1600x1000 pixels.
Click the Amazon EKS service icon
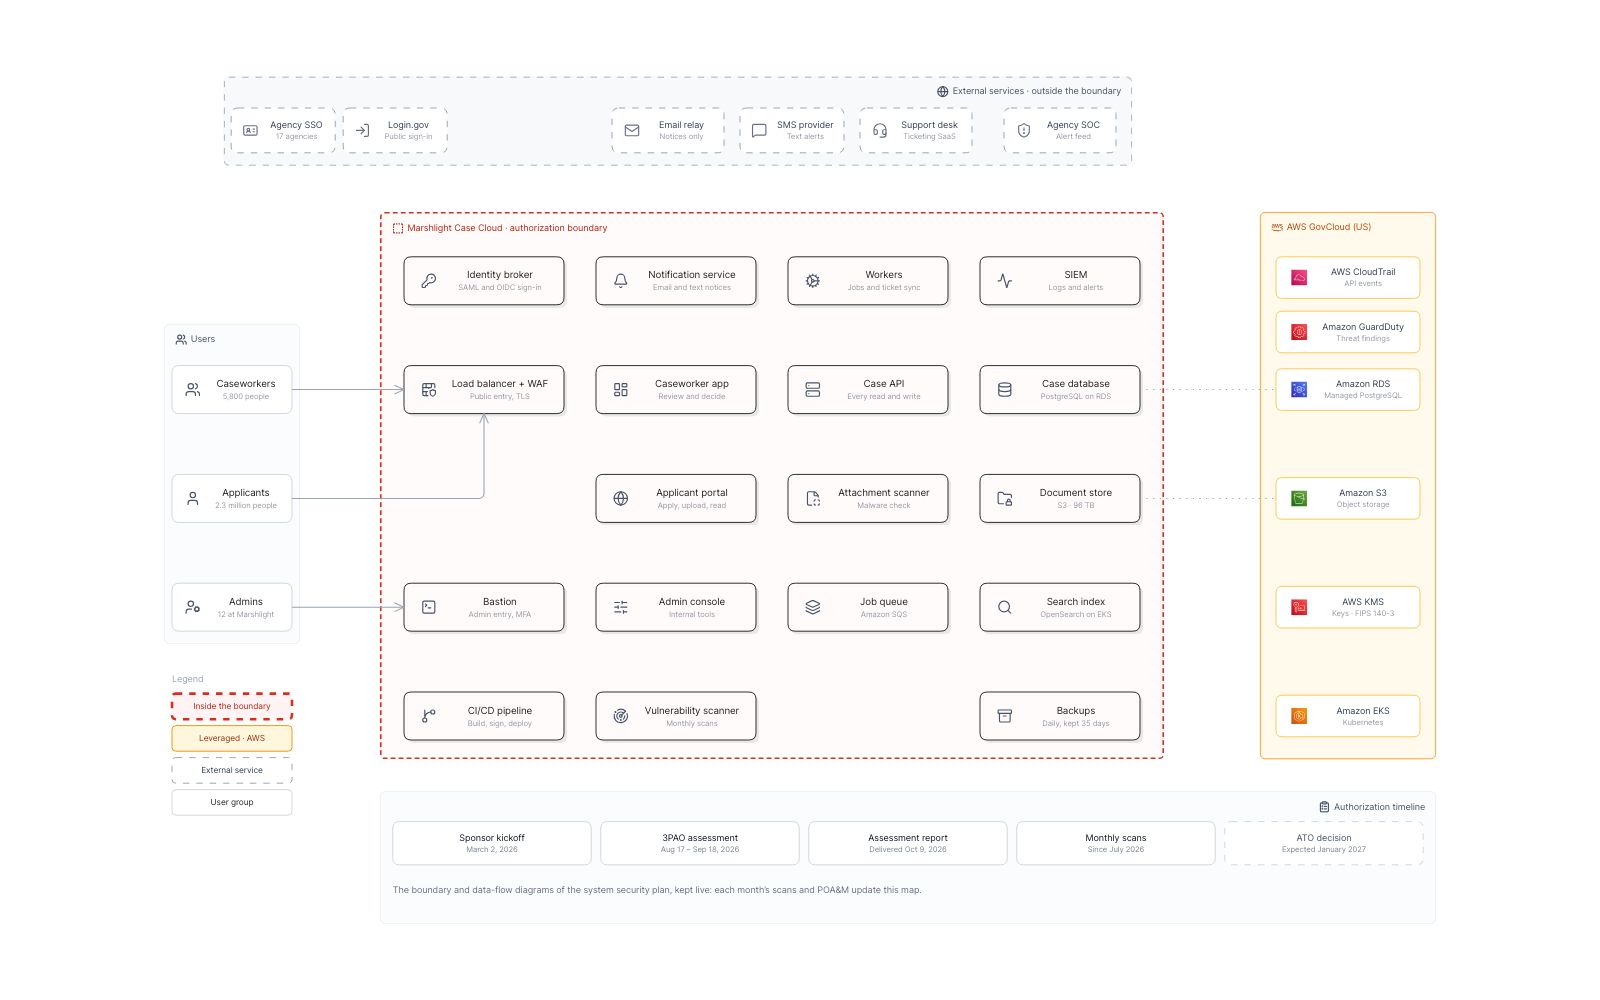tap(1299, 717)
